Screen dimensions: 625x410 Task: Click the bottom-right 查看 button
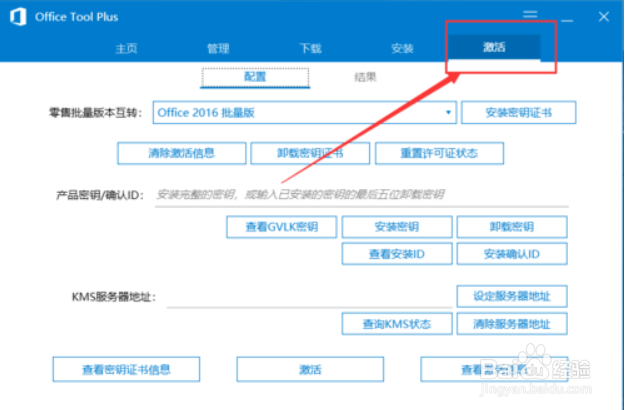pyautogui.click(x=494, y=369)
